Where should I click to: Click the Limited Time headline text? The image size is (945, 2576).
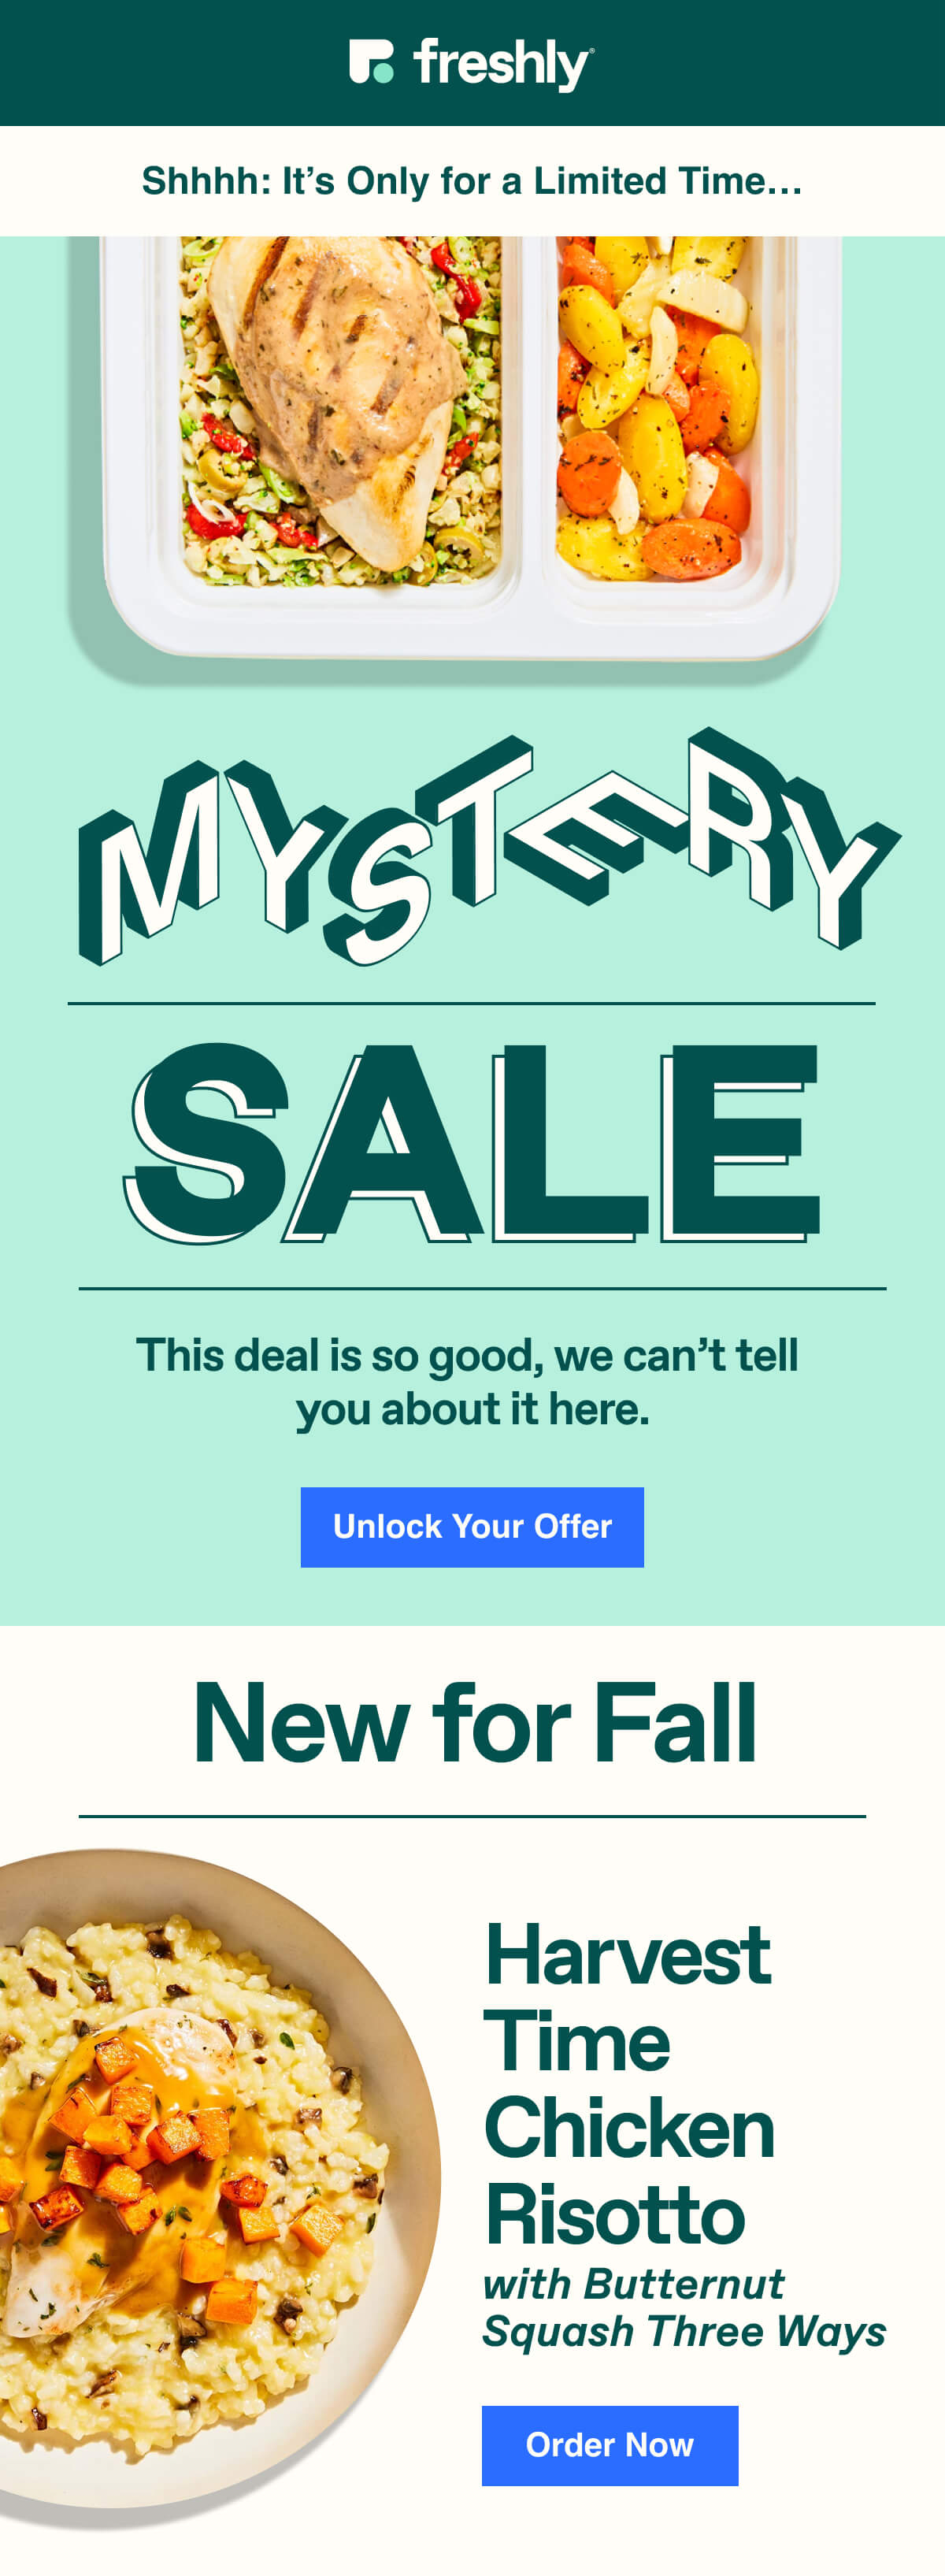[x=472, y=181]
